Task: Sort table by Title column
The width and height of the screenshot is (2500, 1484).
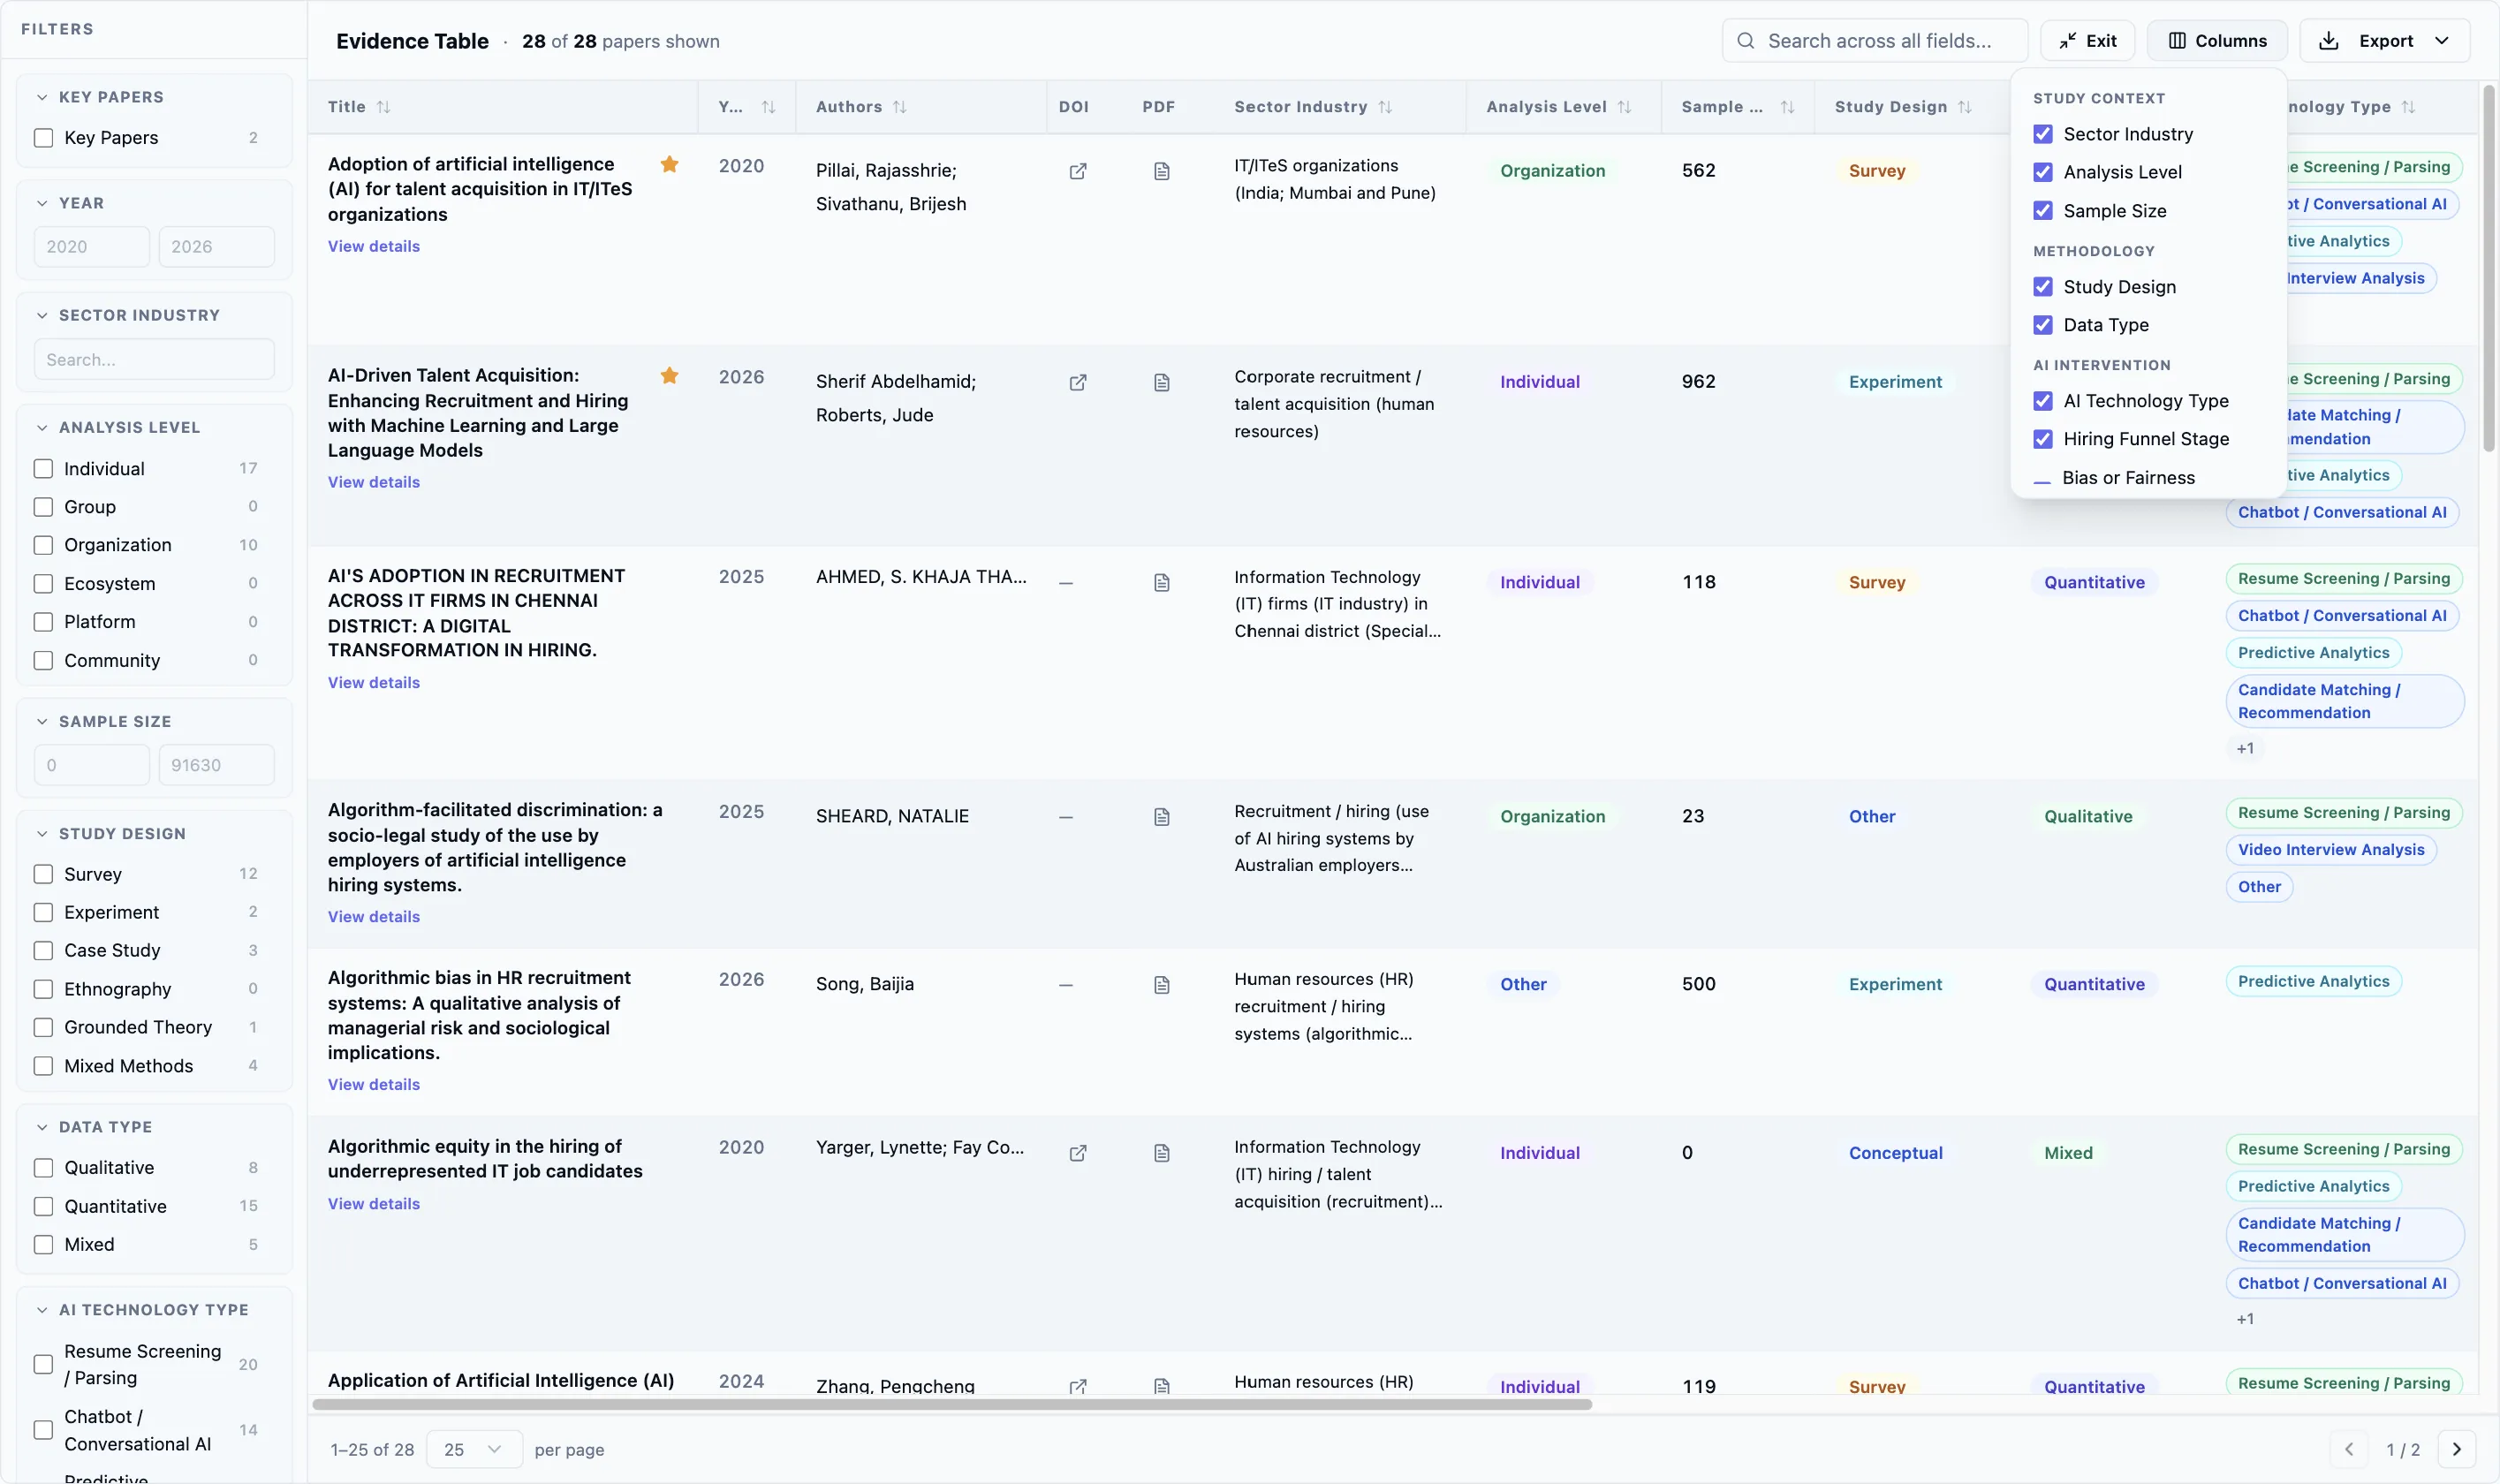Action: pos(383,107)
